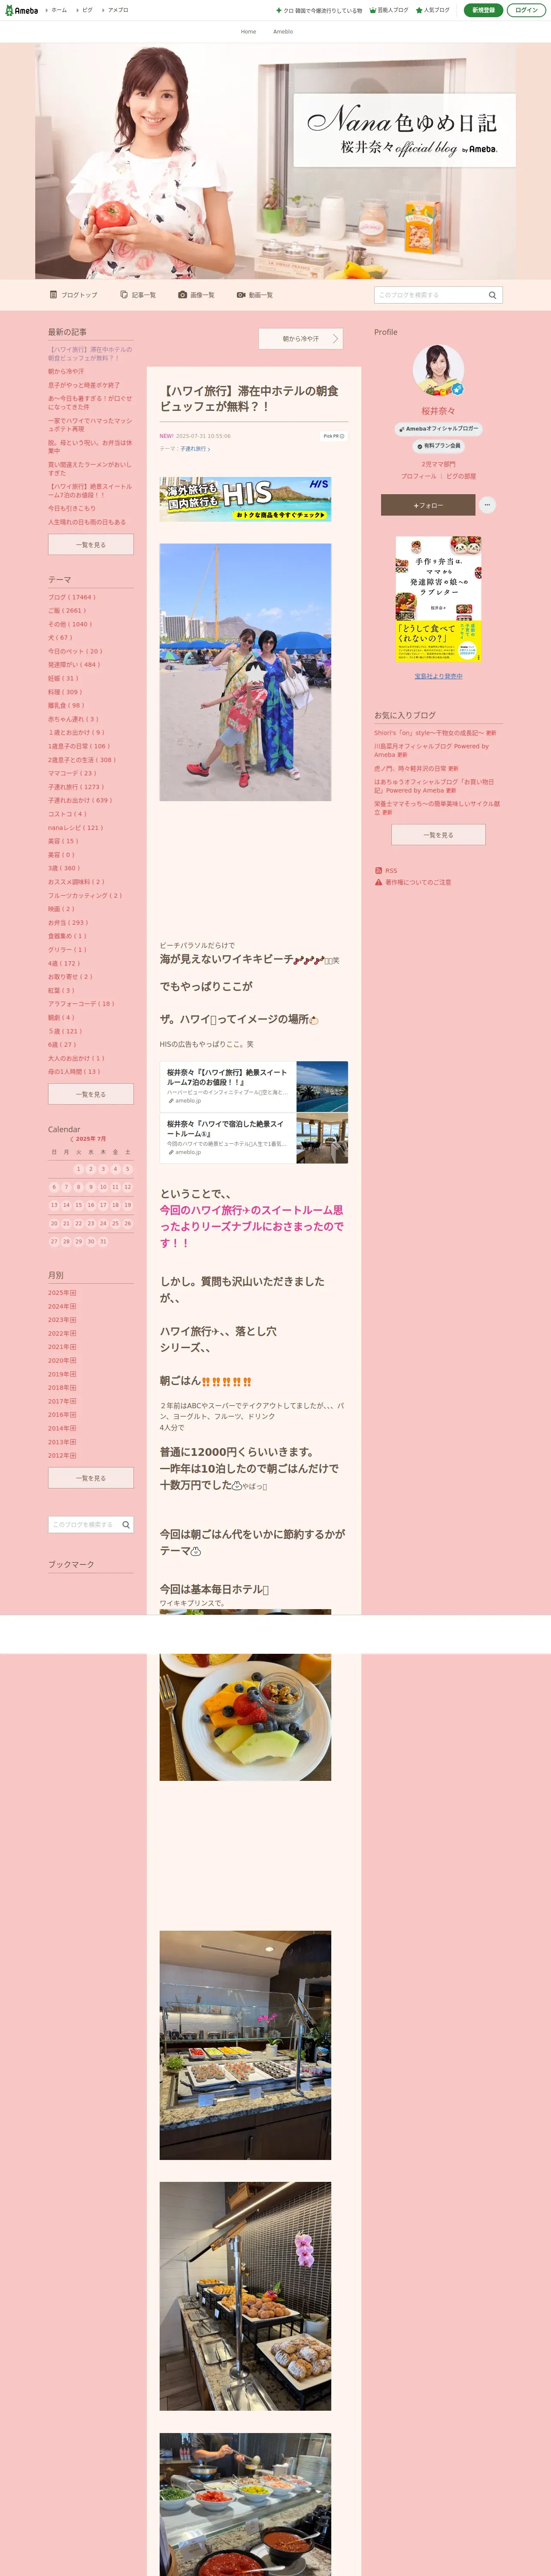Open 記事一覧 navigation item
551x2576 pixels.
(138, 295)
